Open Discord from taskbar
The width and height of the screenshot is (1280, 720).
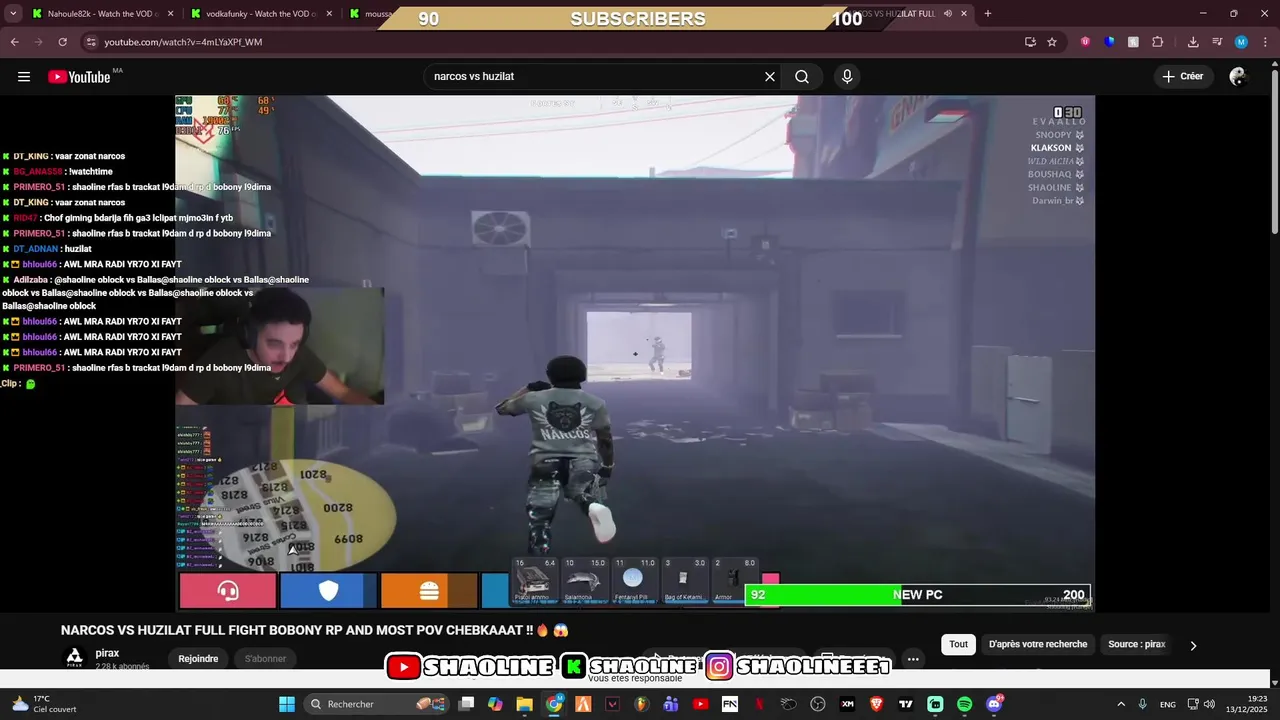pos(994,704)
